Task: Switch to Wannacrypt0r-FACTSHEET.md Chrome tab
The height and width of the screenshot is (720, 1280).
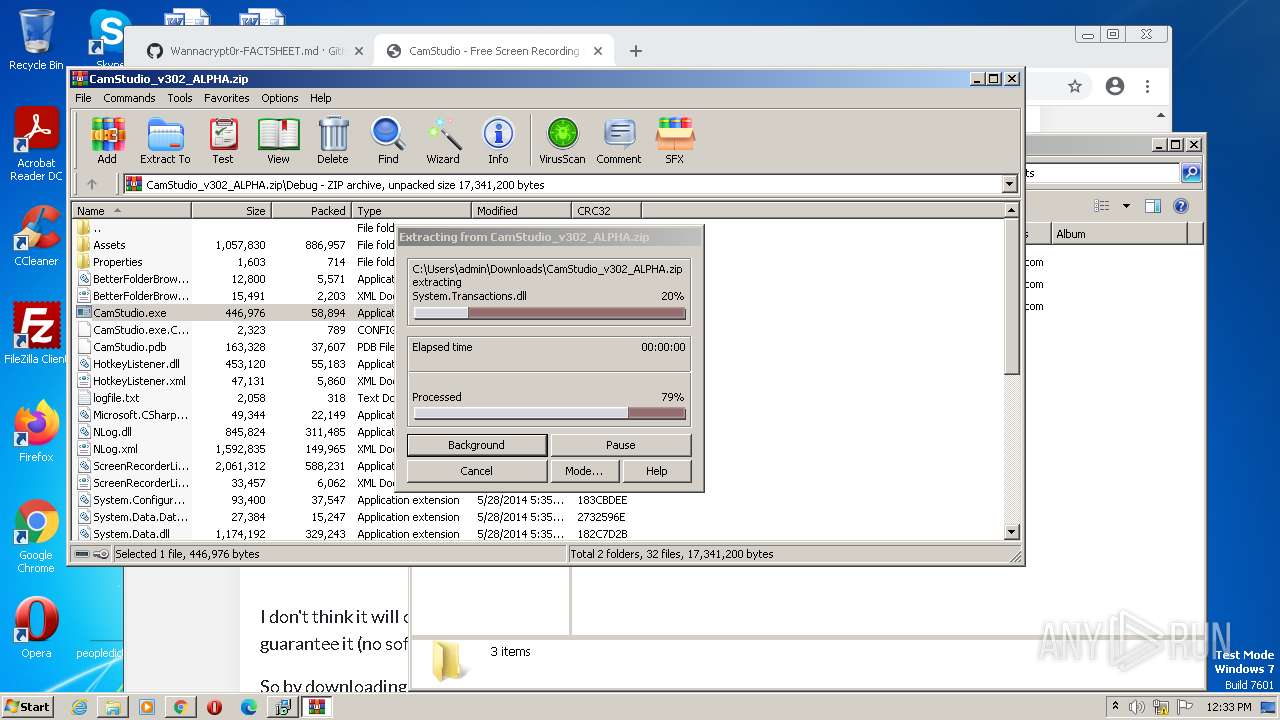Action: pos(254,51)
